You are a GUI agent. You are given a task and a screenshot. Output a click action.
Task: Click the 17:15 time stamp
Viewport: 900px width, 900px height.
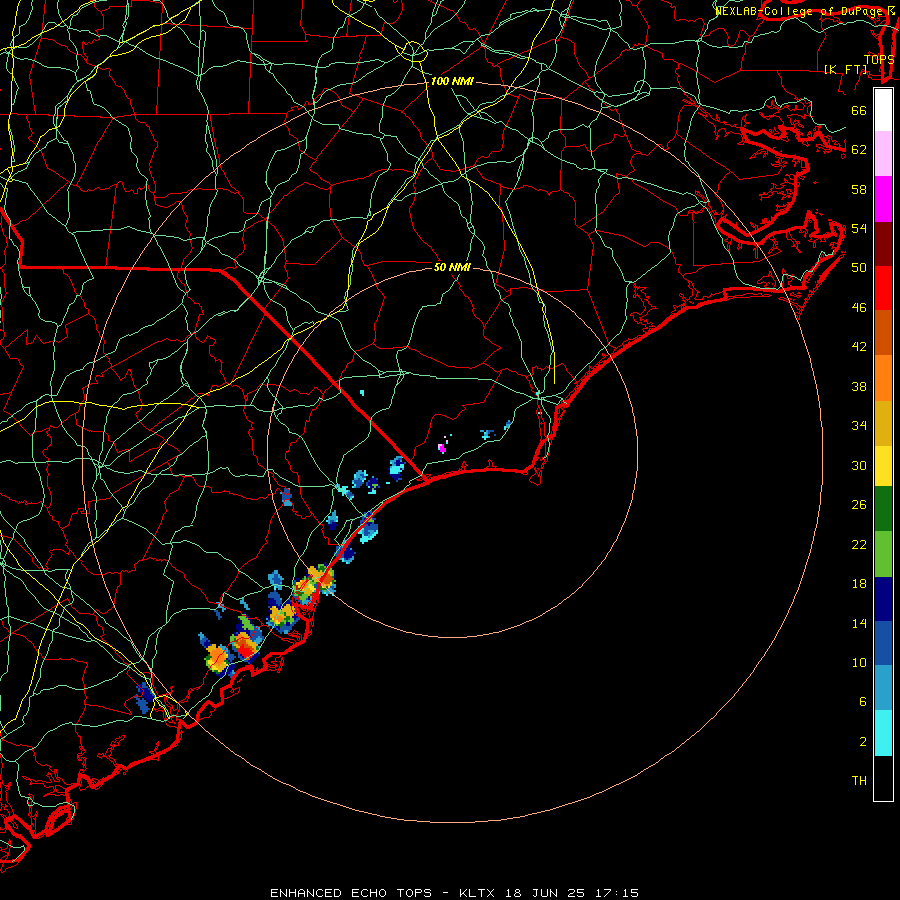pyautogui.click(x=615, y=893)
